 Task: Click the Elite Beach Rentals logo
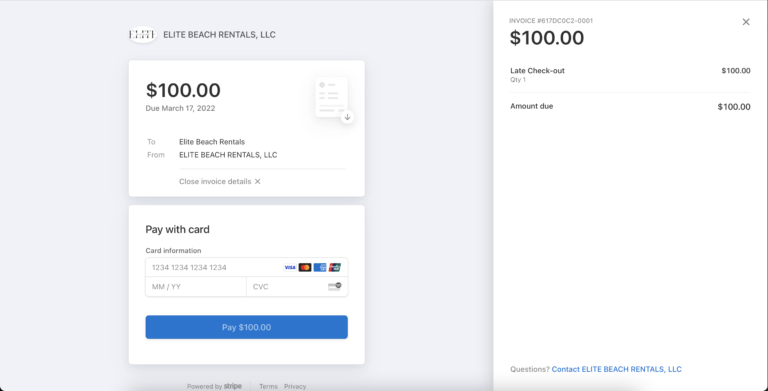(x=143, y=35)
